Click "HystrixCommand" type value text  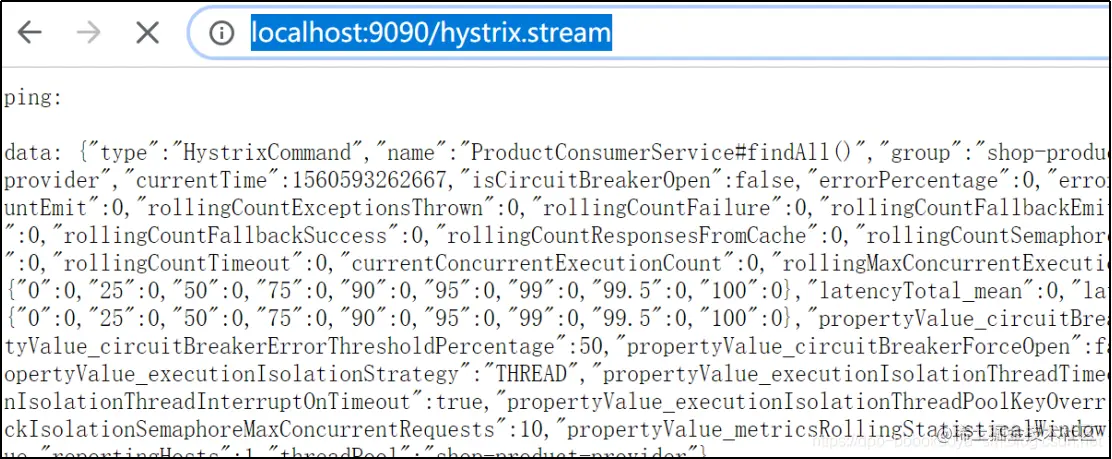pyautogui.click(x=267, y=153)
